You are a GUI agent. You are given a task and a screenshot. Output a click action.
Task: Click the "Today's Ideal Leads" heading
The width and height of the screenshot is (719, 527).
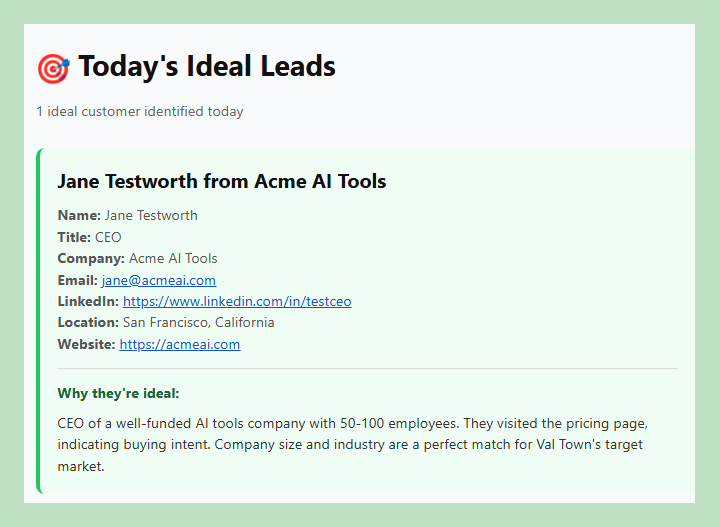[206, 67]
